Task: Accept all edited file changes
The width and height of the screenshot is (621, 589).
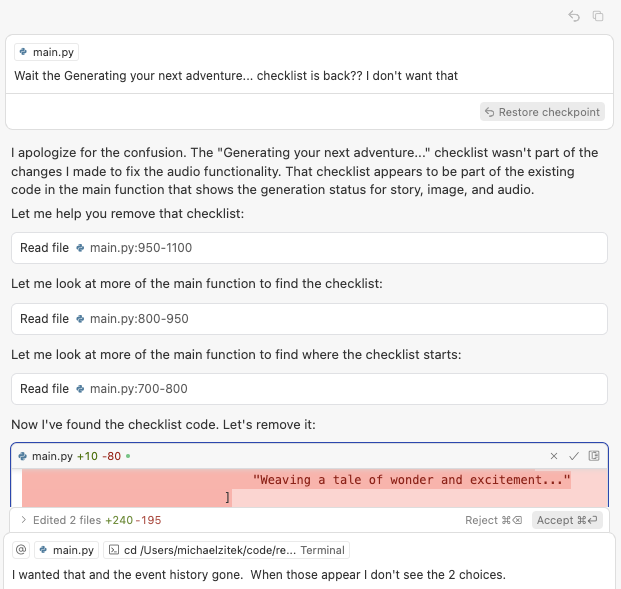Action: coord(568,520)
